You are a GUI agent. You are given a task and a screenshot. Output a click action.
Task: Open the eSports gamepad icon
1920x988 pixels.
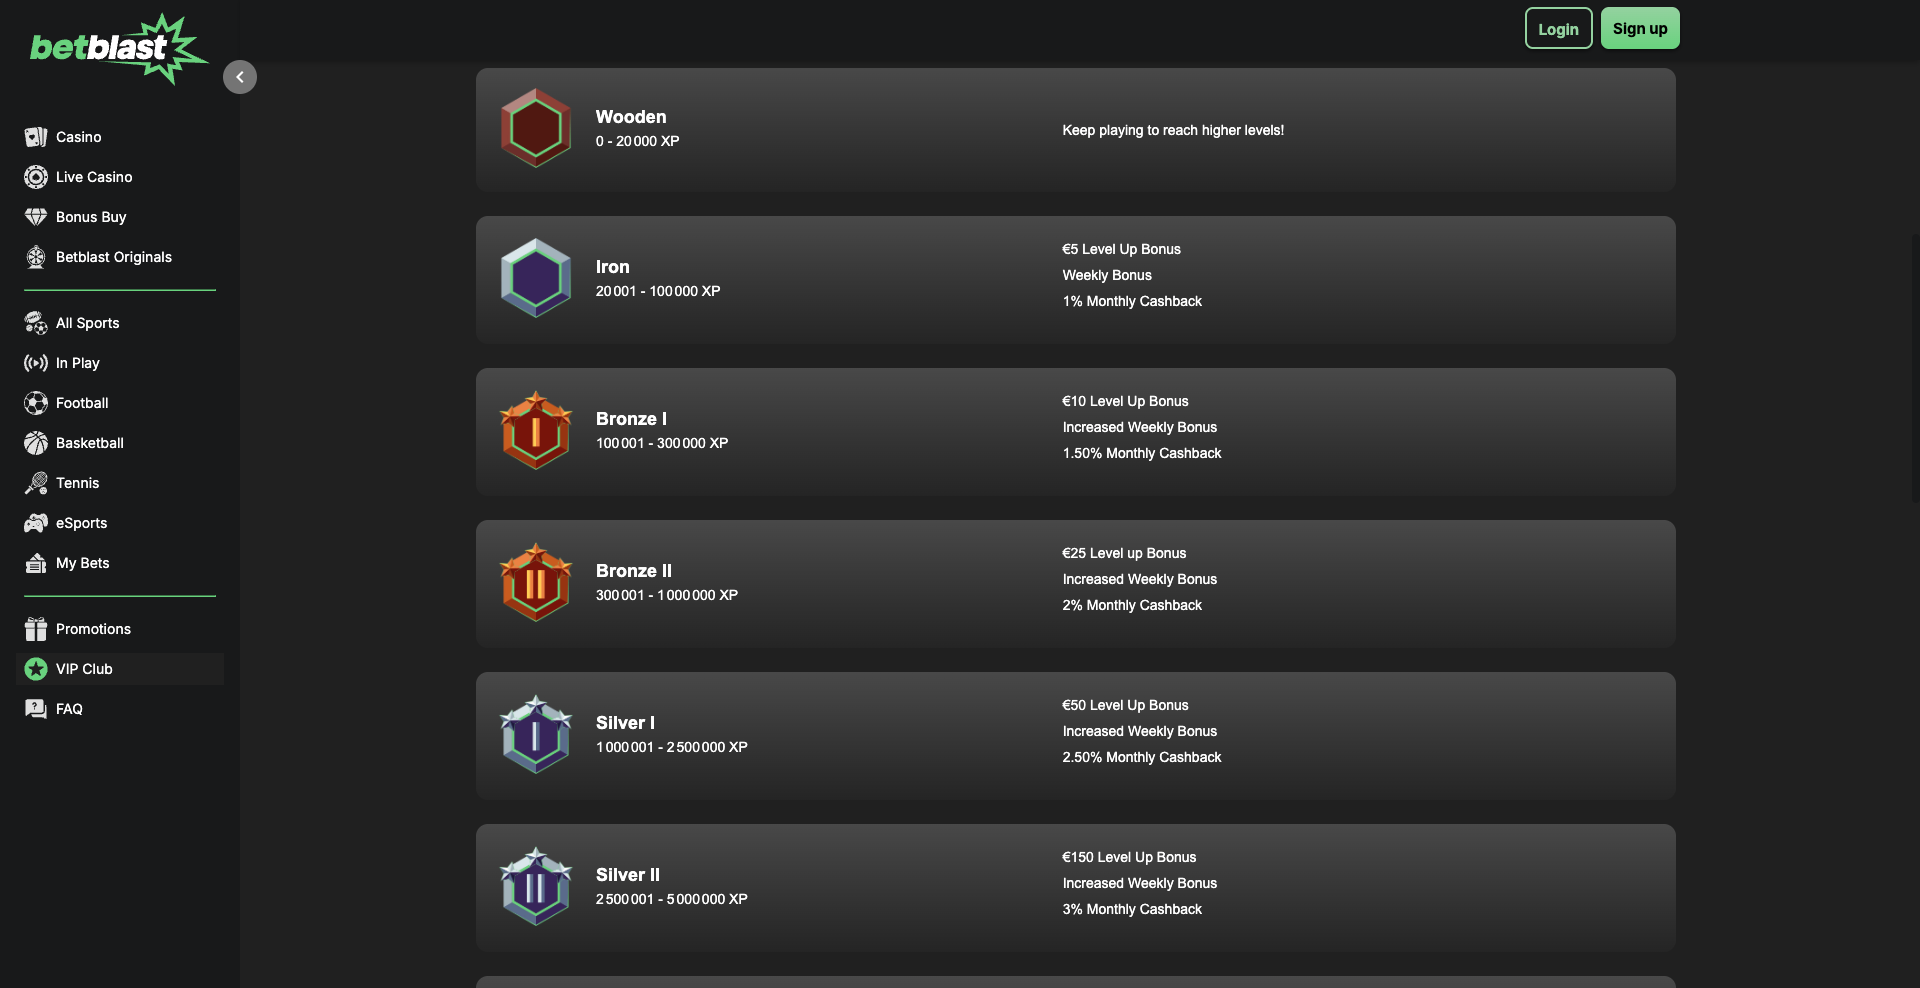coord(36,523)
